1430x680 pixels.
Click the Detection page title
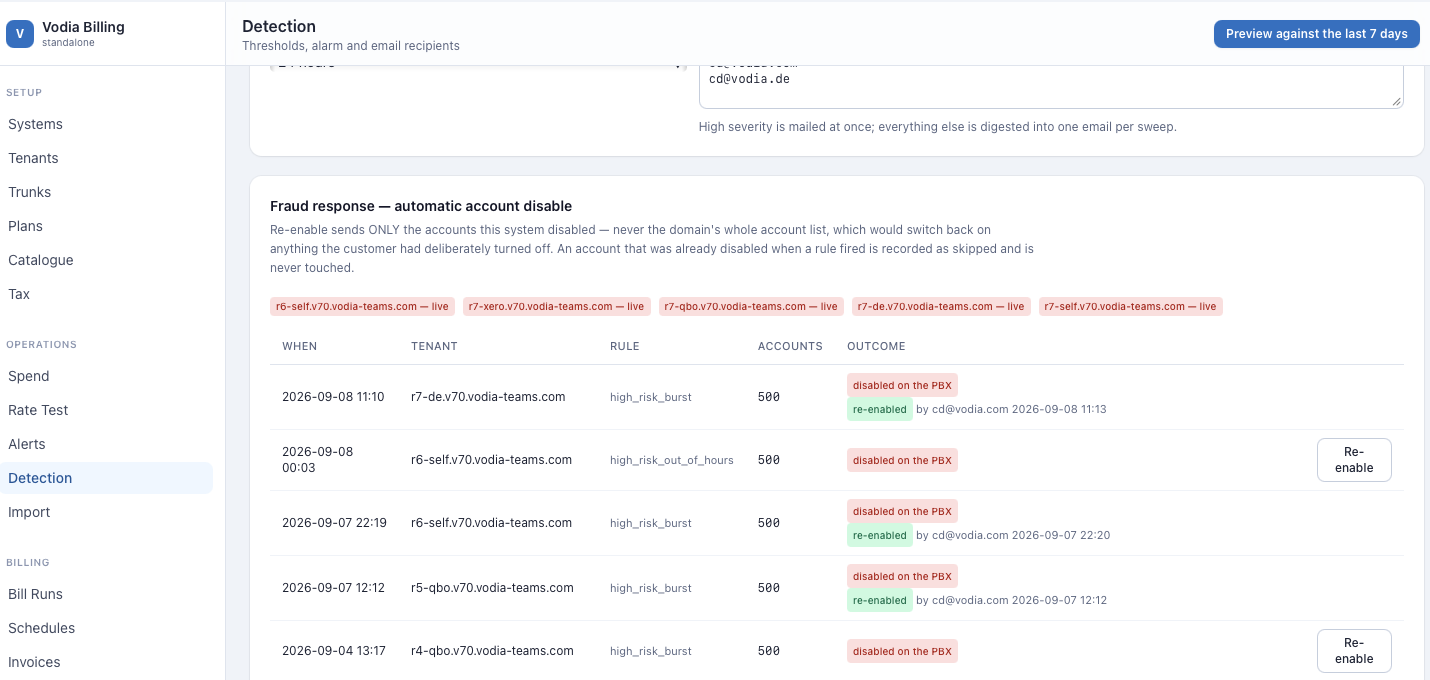pos(279,26)
